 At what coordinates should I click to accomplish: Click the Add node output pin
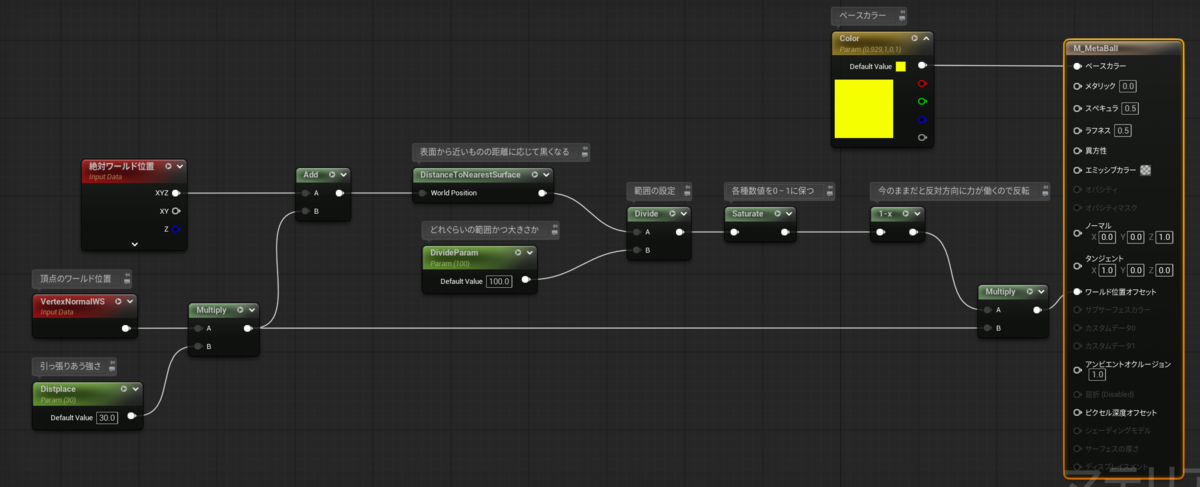(339, 194)
